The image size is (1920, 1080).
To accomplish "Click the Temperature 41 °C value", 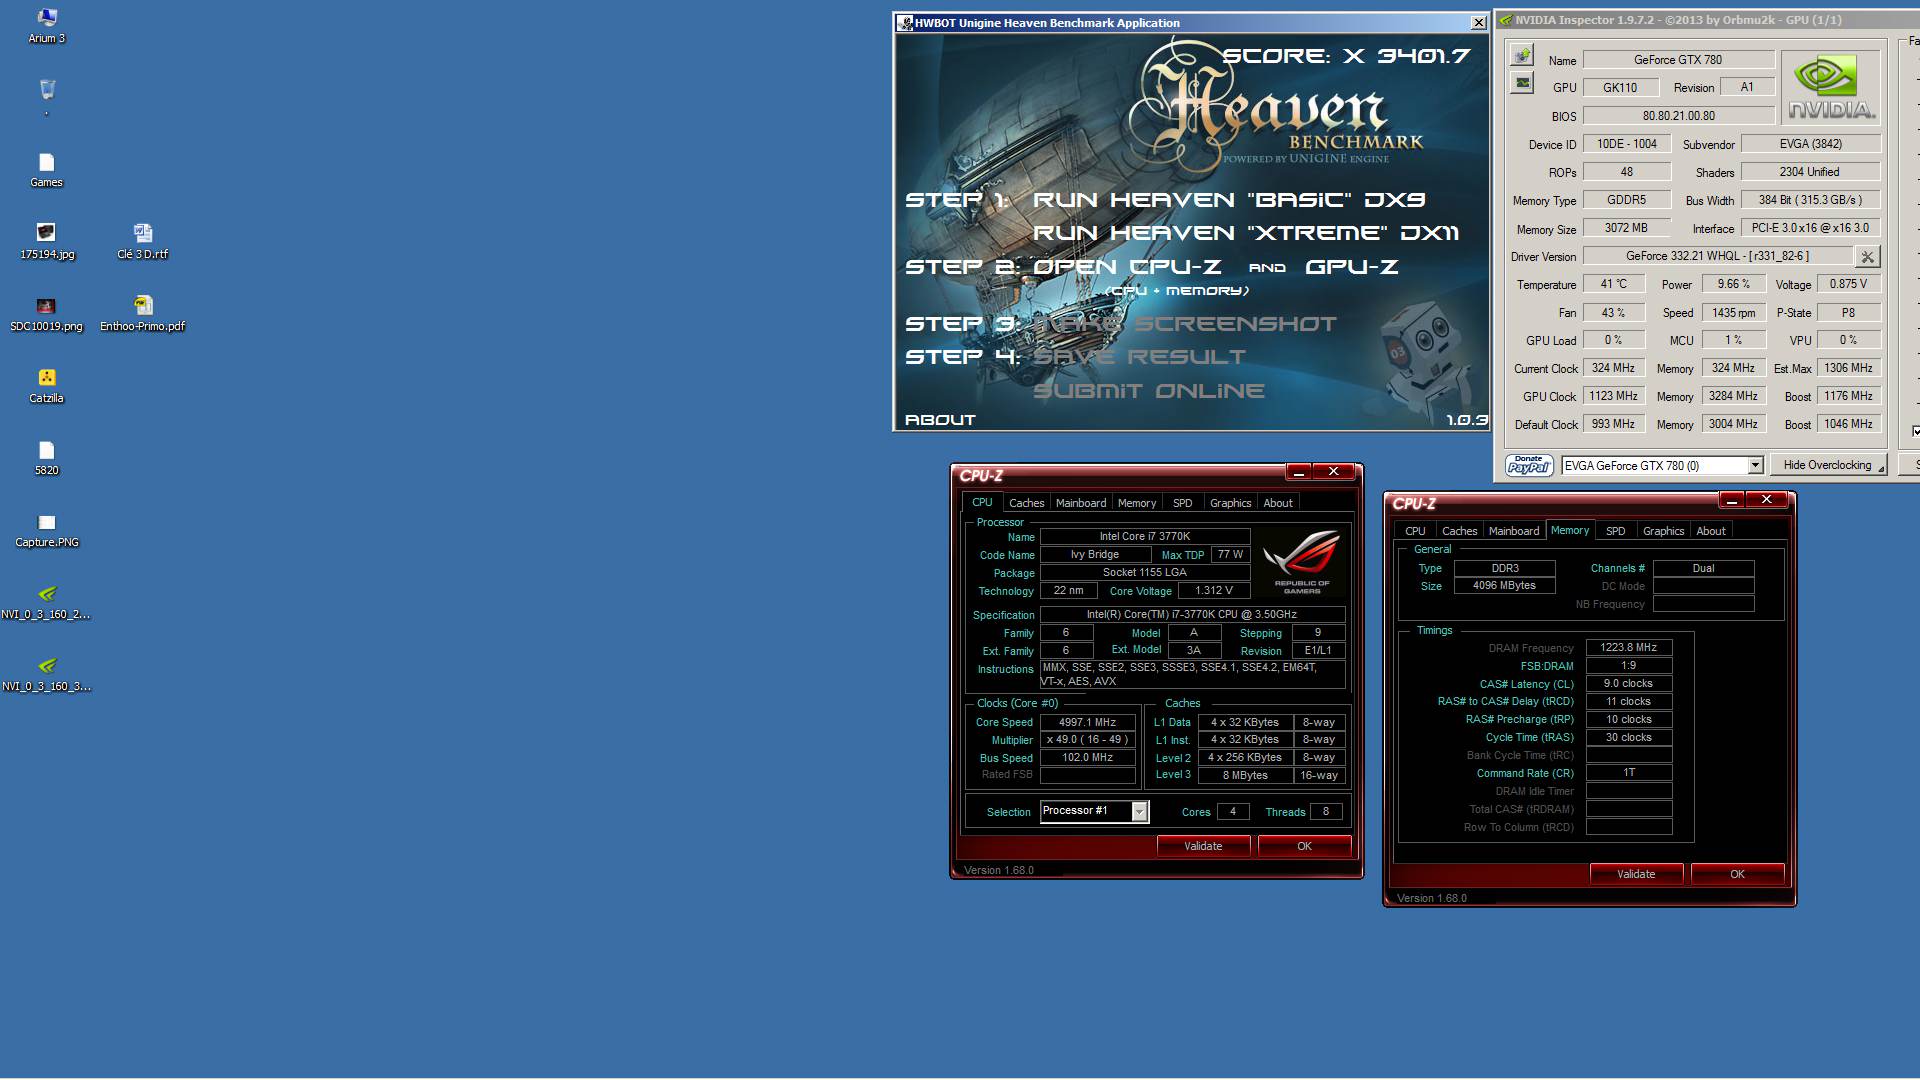I will tap(1613, 284).
